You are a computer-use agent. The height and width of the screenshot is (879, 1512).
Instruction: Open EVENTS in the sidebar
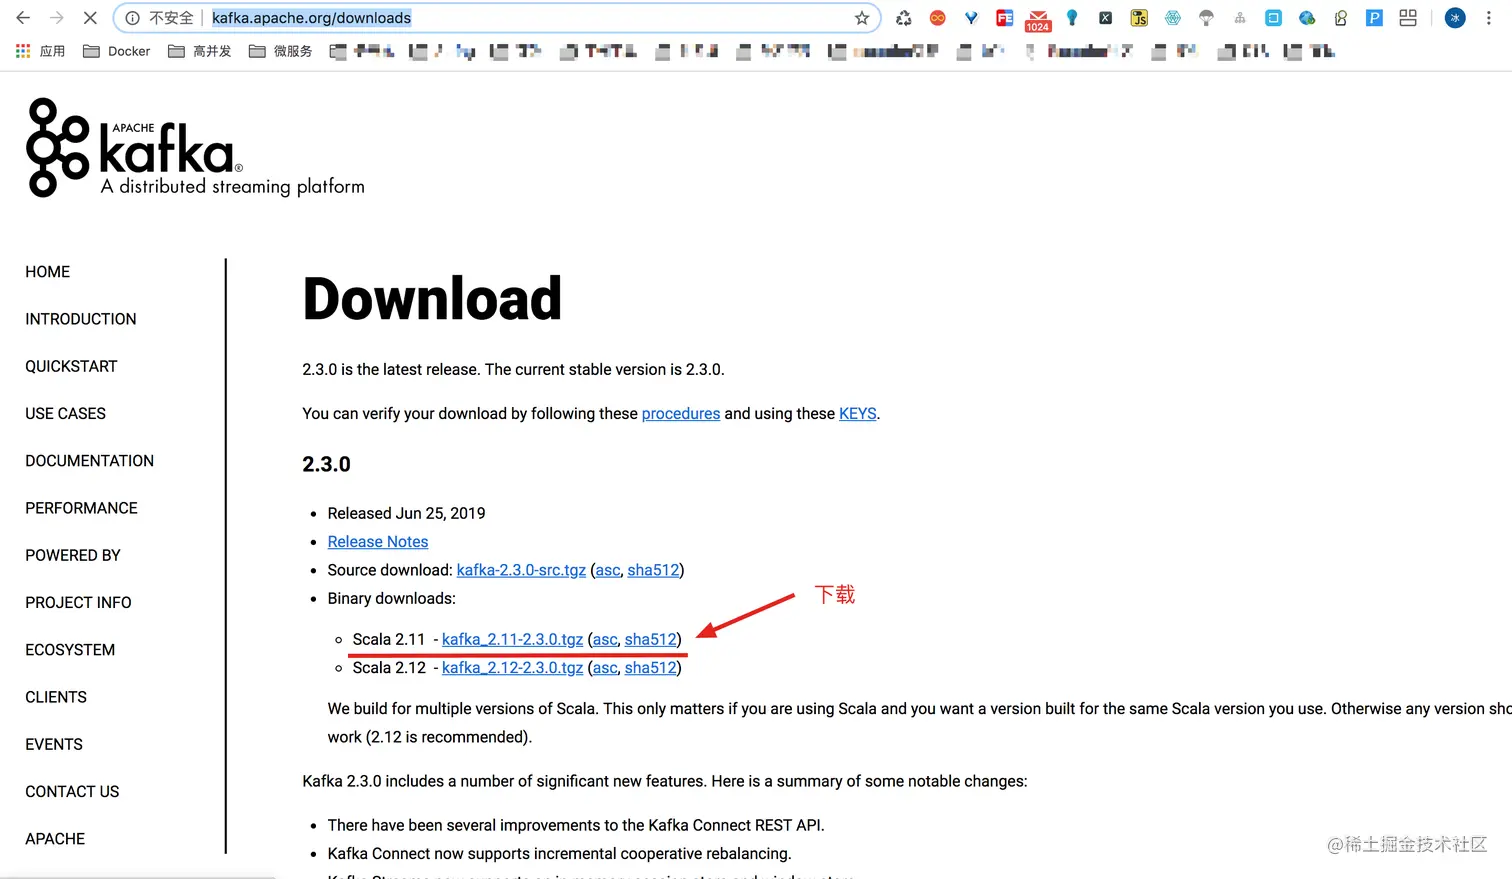click(x=54, y=744)
